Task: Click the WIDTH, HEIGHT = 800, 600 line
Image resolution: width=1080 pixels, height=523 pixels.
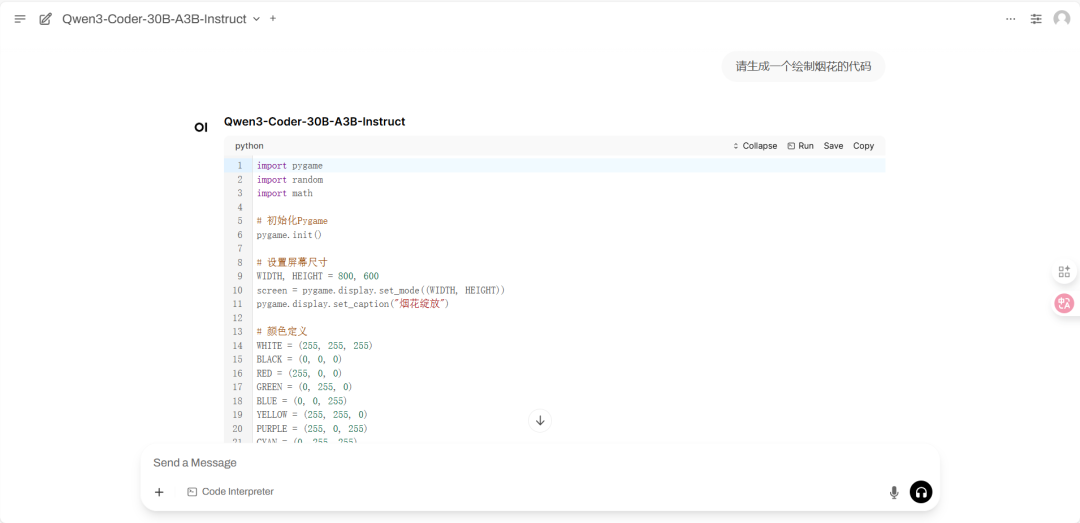Action: click(x=318, y=276)
